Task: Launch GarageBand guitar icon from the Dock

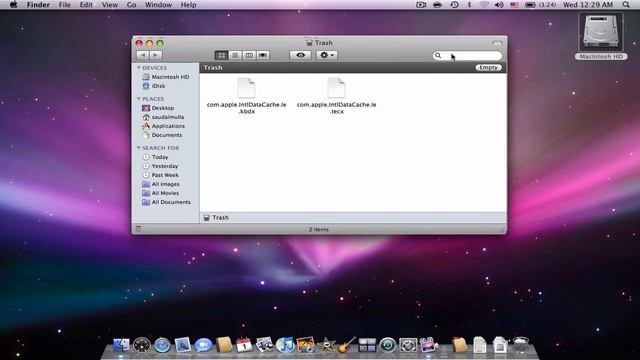Action: click(x=347, y=345)
